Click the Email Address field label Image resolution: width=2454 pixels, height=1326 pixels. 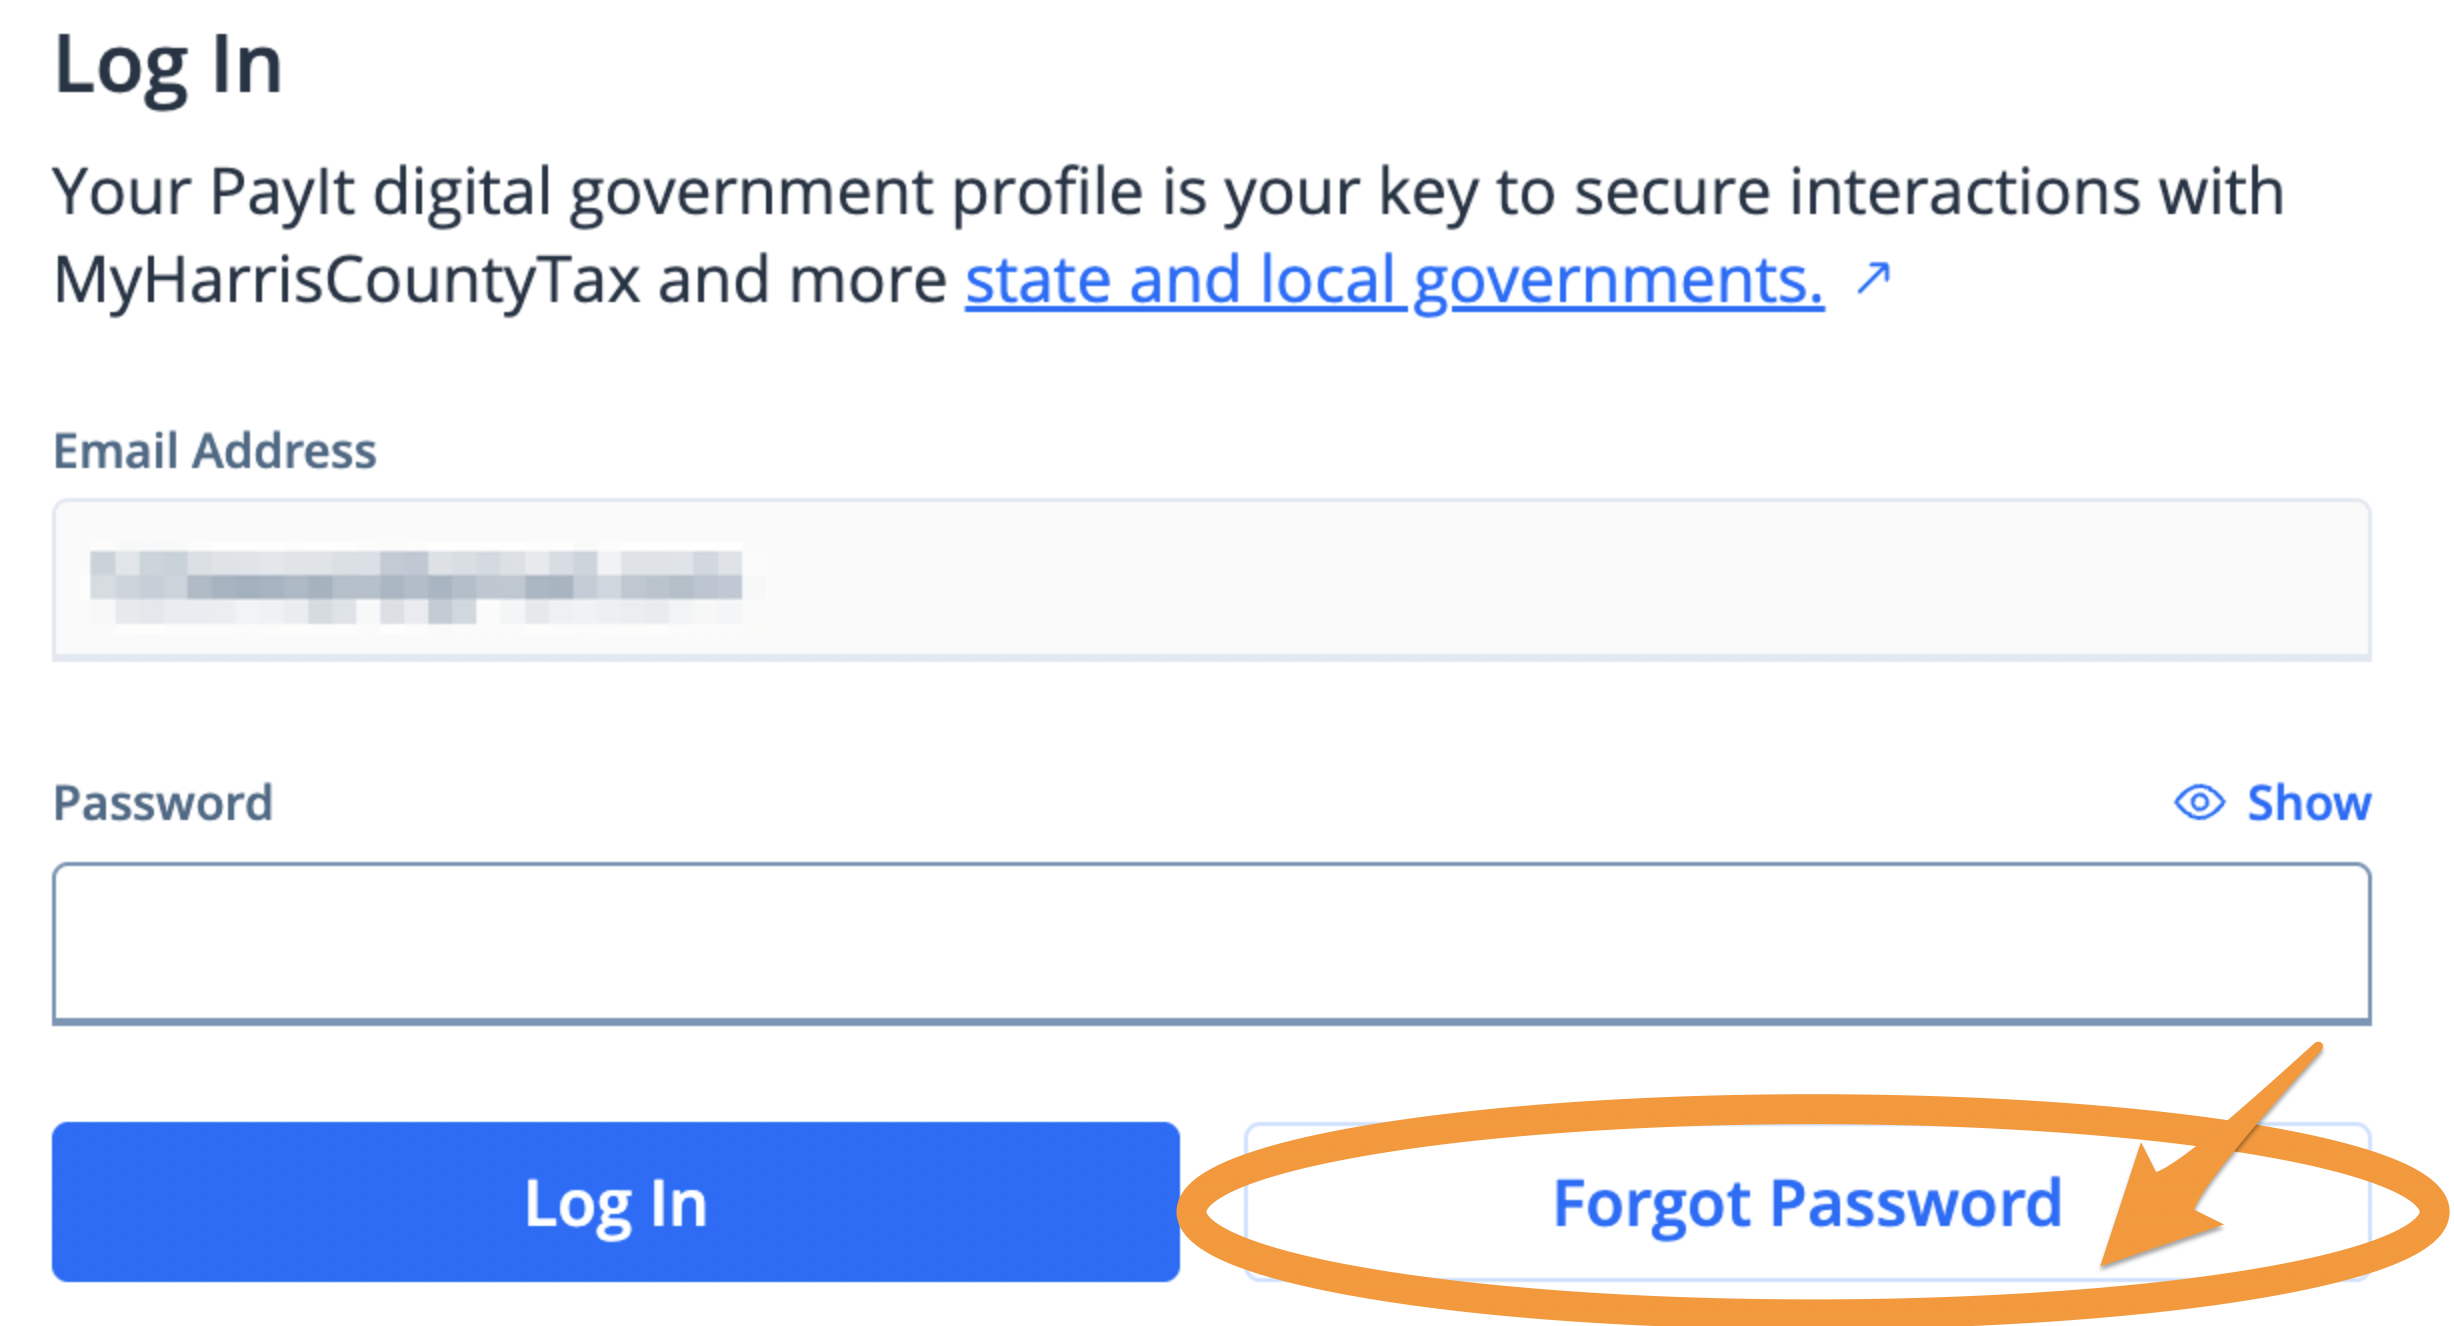click(214, 450)
